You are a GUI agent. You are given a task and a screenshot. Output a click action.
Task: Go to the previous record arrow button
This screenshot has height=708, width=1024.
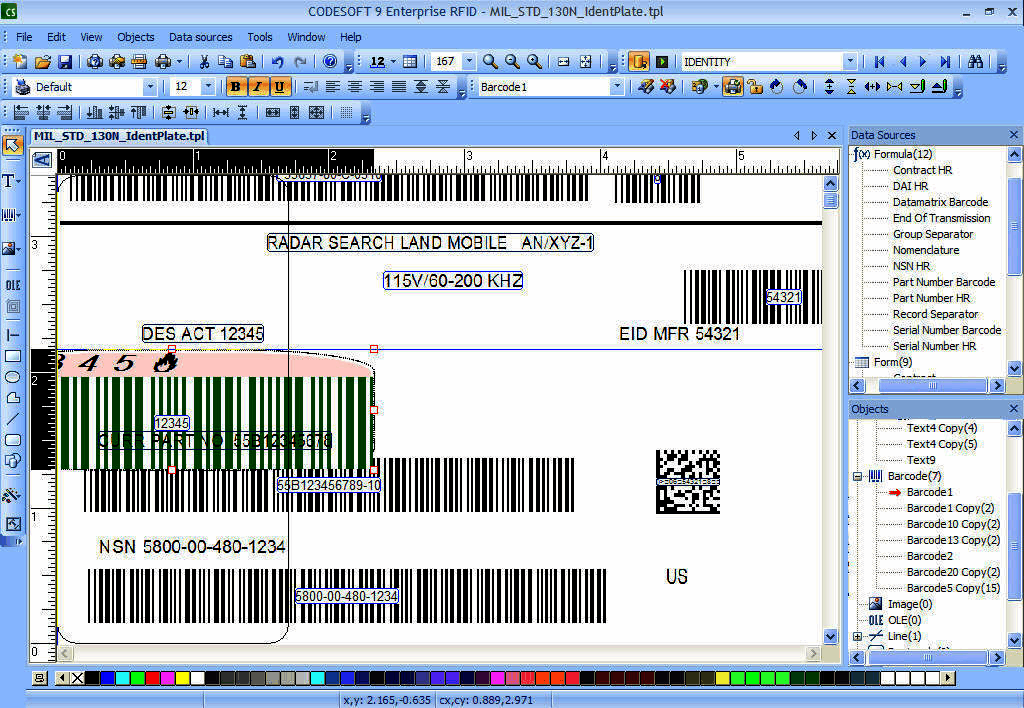pos(904,61)
